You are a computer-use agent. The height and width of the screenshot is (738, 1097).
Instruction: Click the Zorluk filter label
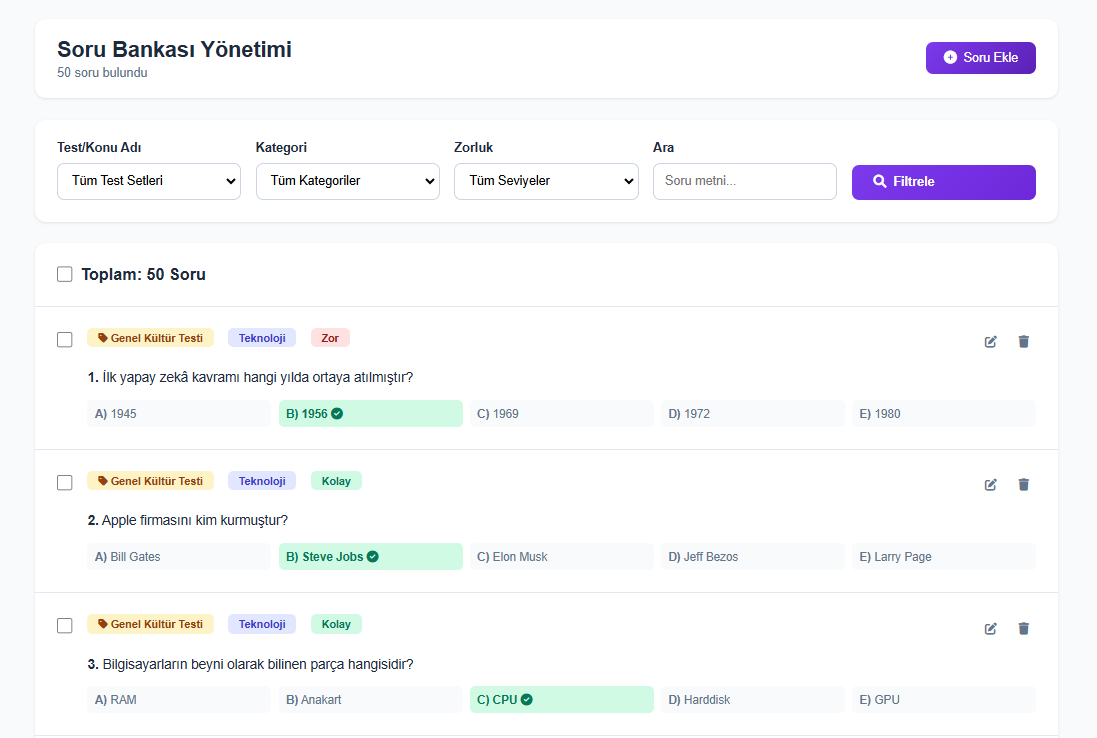click(x=474, y=148)
